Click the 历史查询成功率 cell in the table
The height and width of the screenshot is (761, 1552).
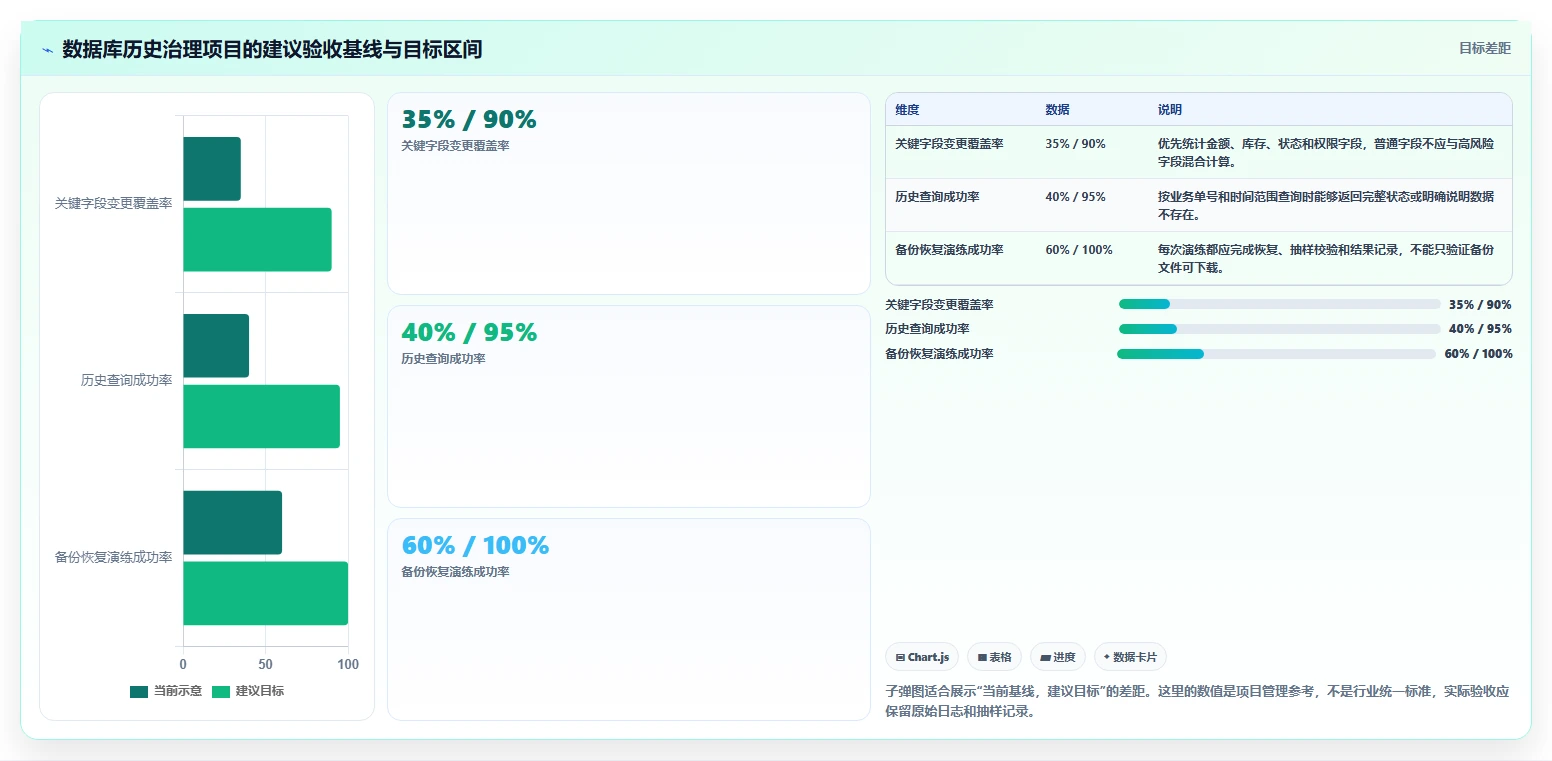pyautogui.click(x=937, y=197)
